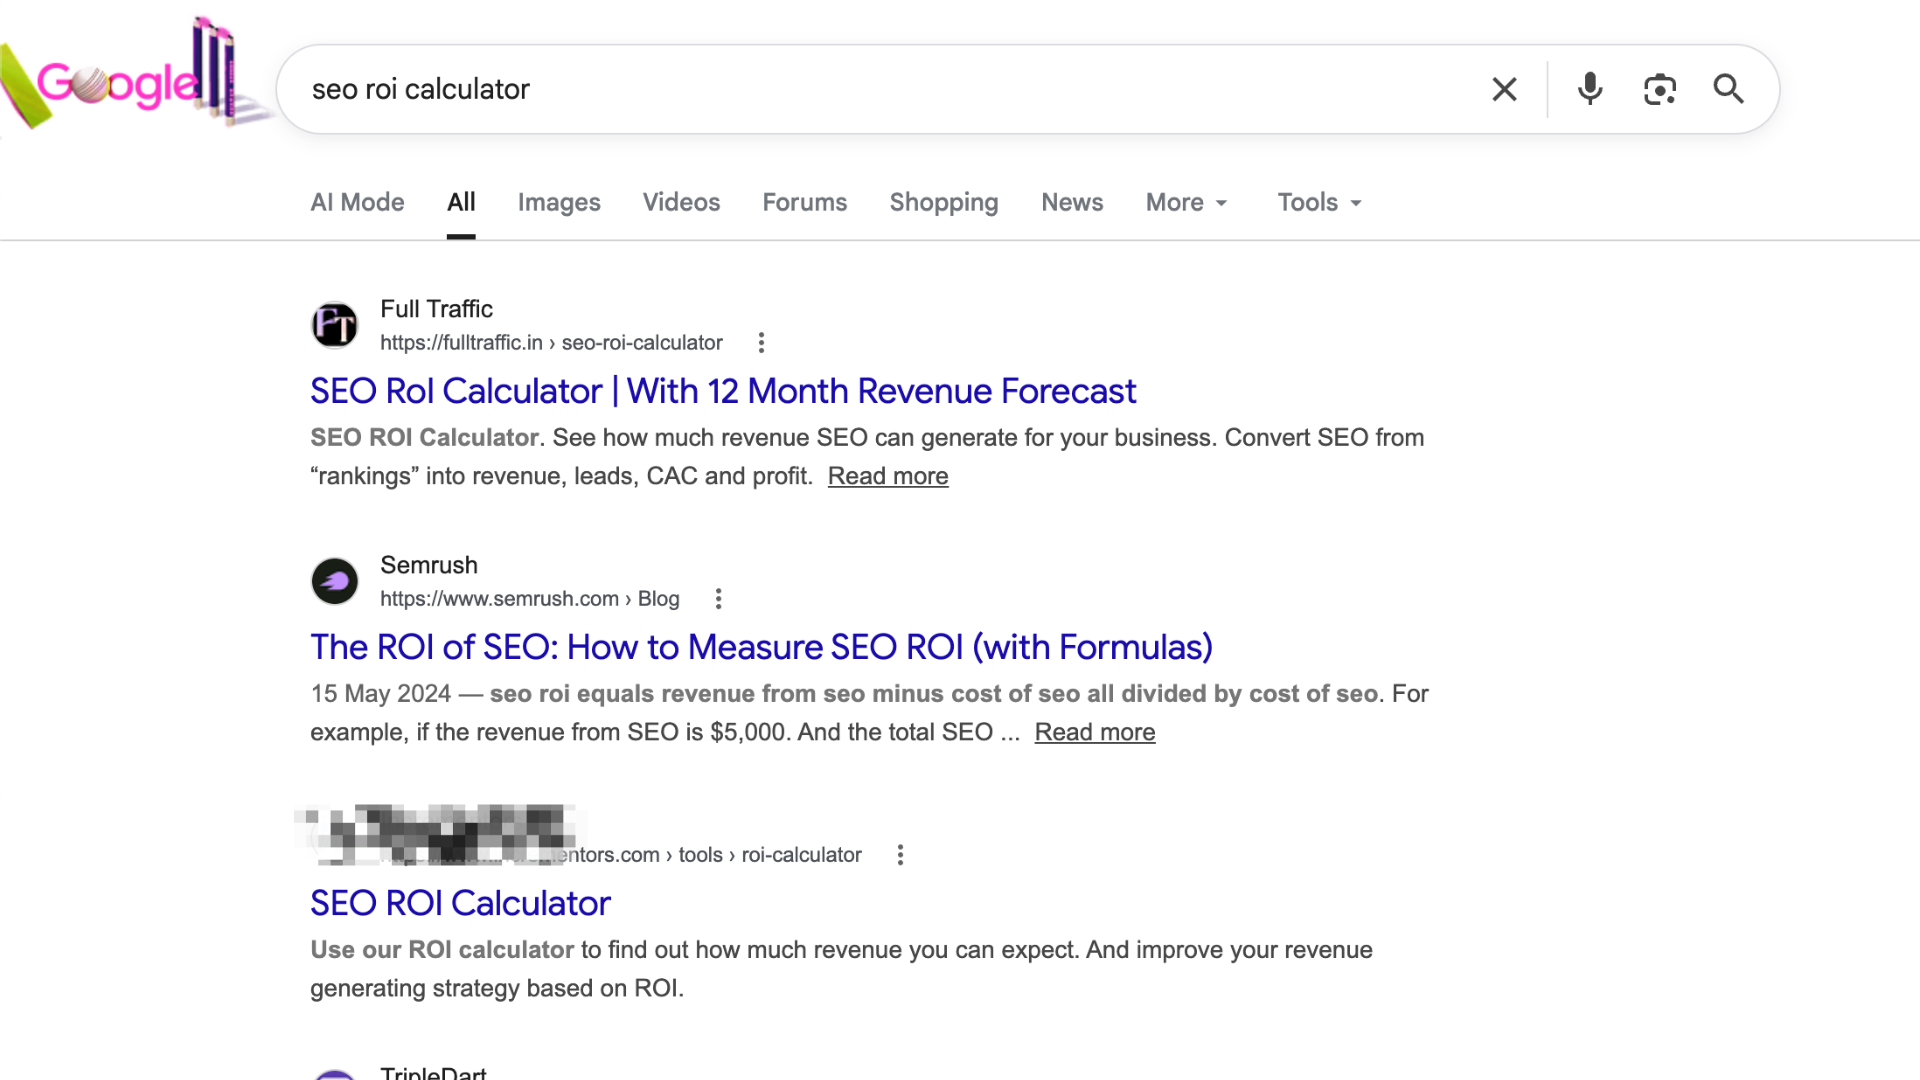Open the Images tab
The height and width of the screenshot is (1080, 1920).
[x=559, y=202]
